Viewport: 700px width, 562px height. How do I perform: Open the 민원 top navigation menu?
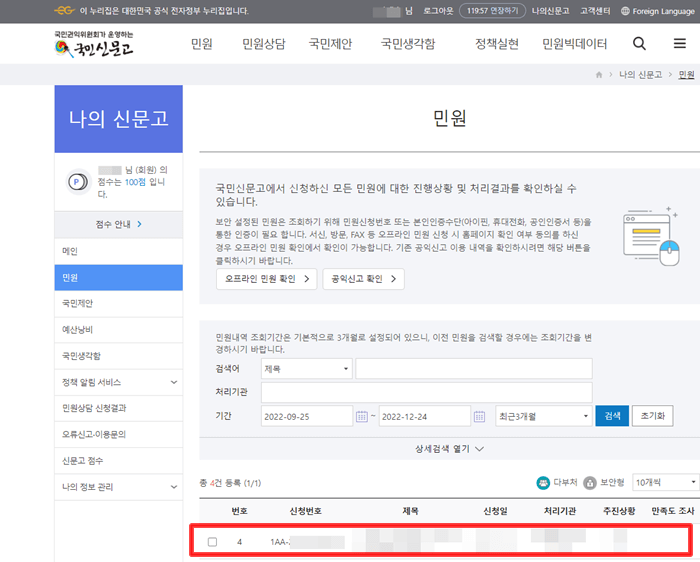point(202,44)
